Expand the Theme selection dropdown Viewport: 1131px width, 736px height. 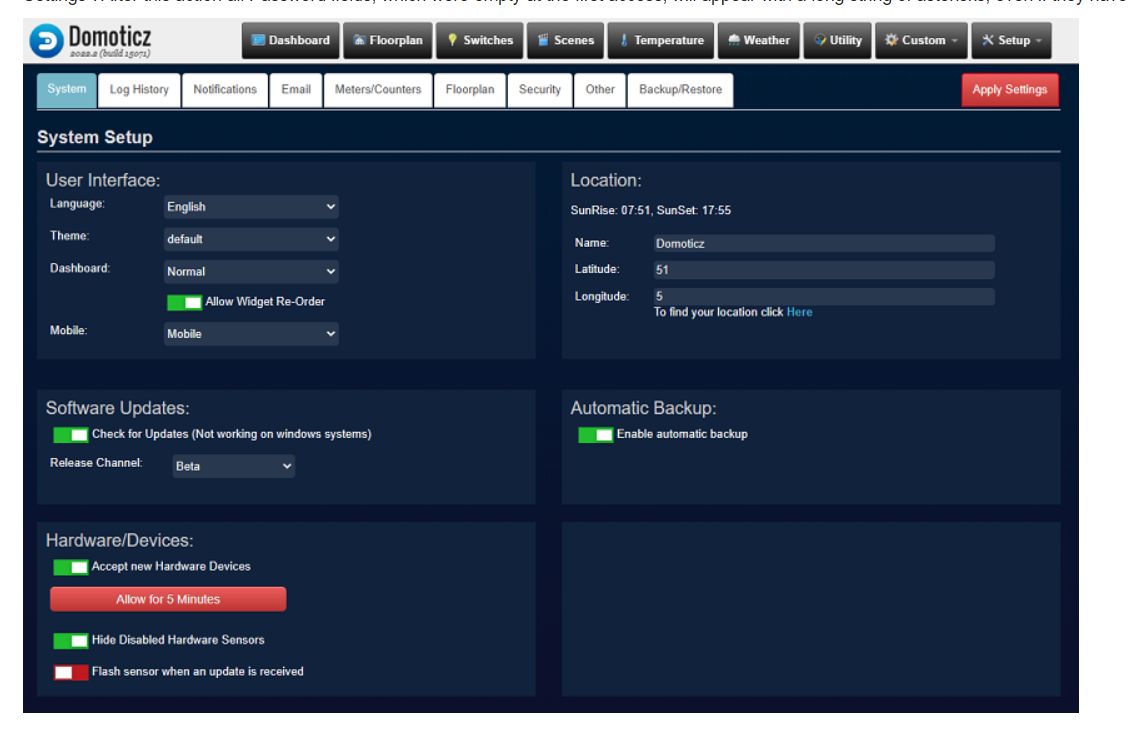pyautogui.click(x=251, y=239)
